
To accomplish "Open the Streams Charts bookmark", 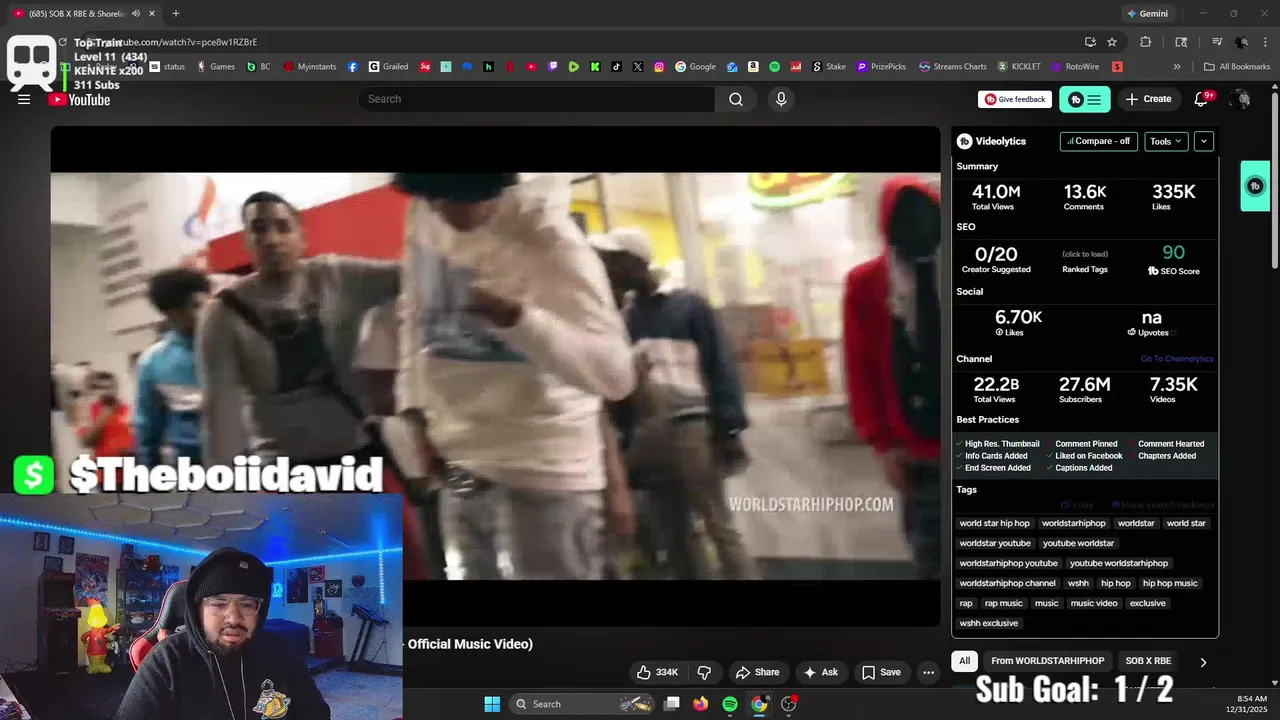I will [952, 67].
